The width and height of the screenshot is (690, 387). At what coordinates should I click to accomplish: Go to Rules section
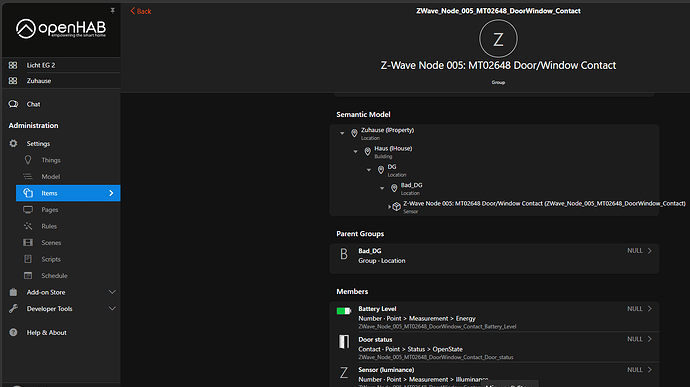[68, 226]
